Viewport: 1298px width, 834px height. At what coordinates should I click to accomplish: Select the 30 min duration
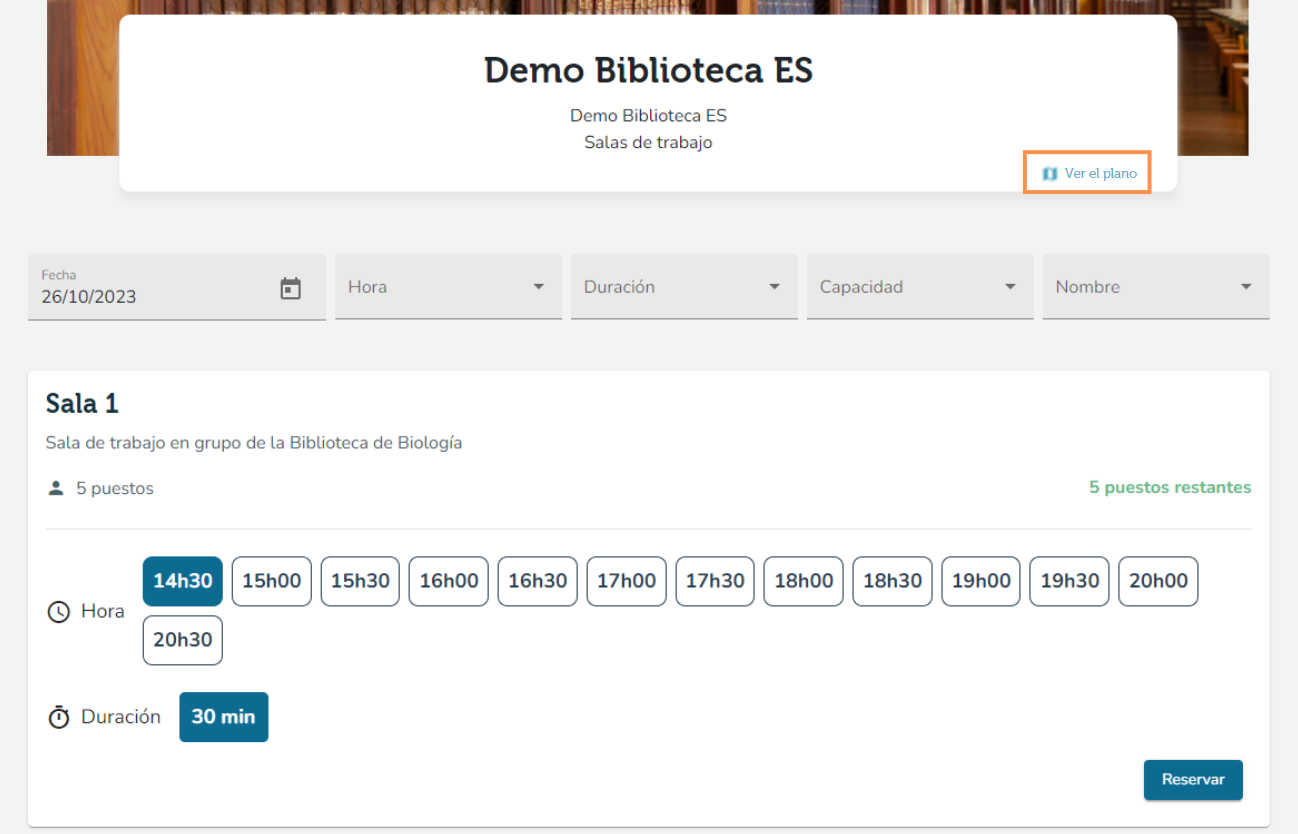(224, 717)
